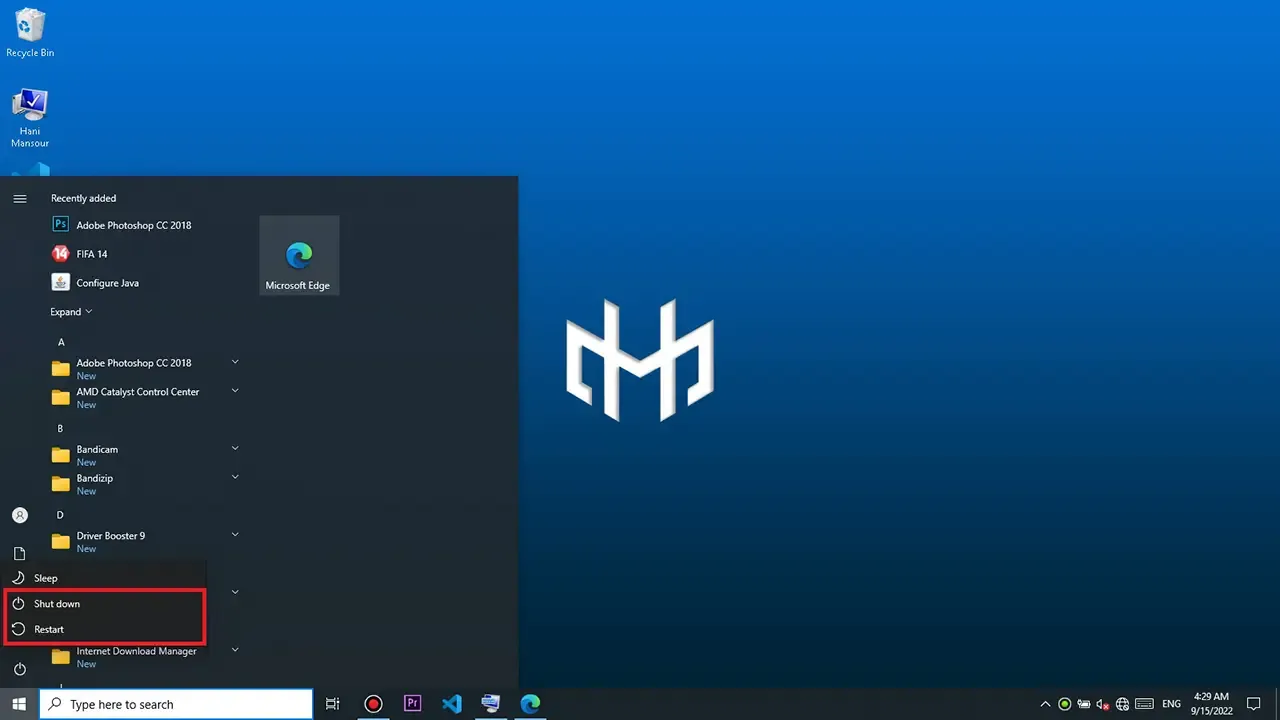Open the Bandizip folder entry

(x=145, y=484)
